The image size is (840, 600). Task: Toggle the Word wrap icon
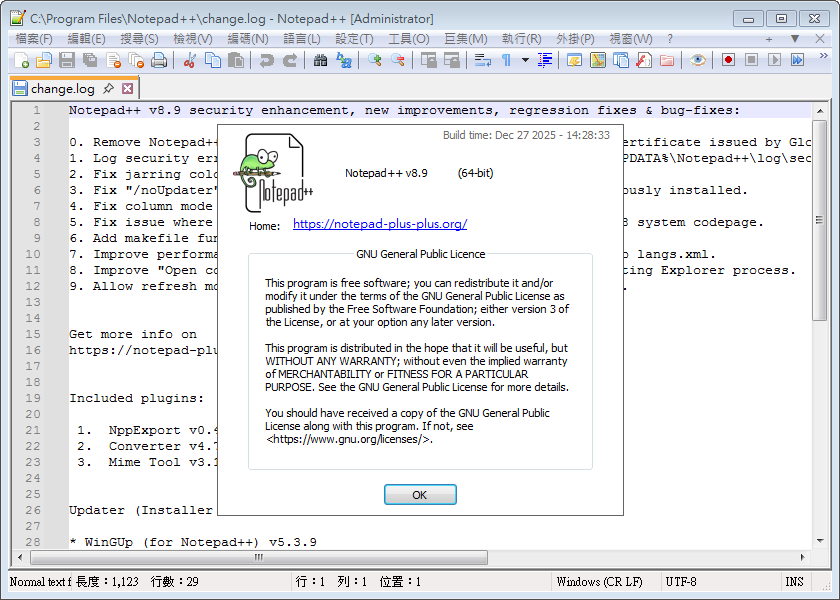tap(483, 60)
